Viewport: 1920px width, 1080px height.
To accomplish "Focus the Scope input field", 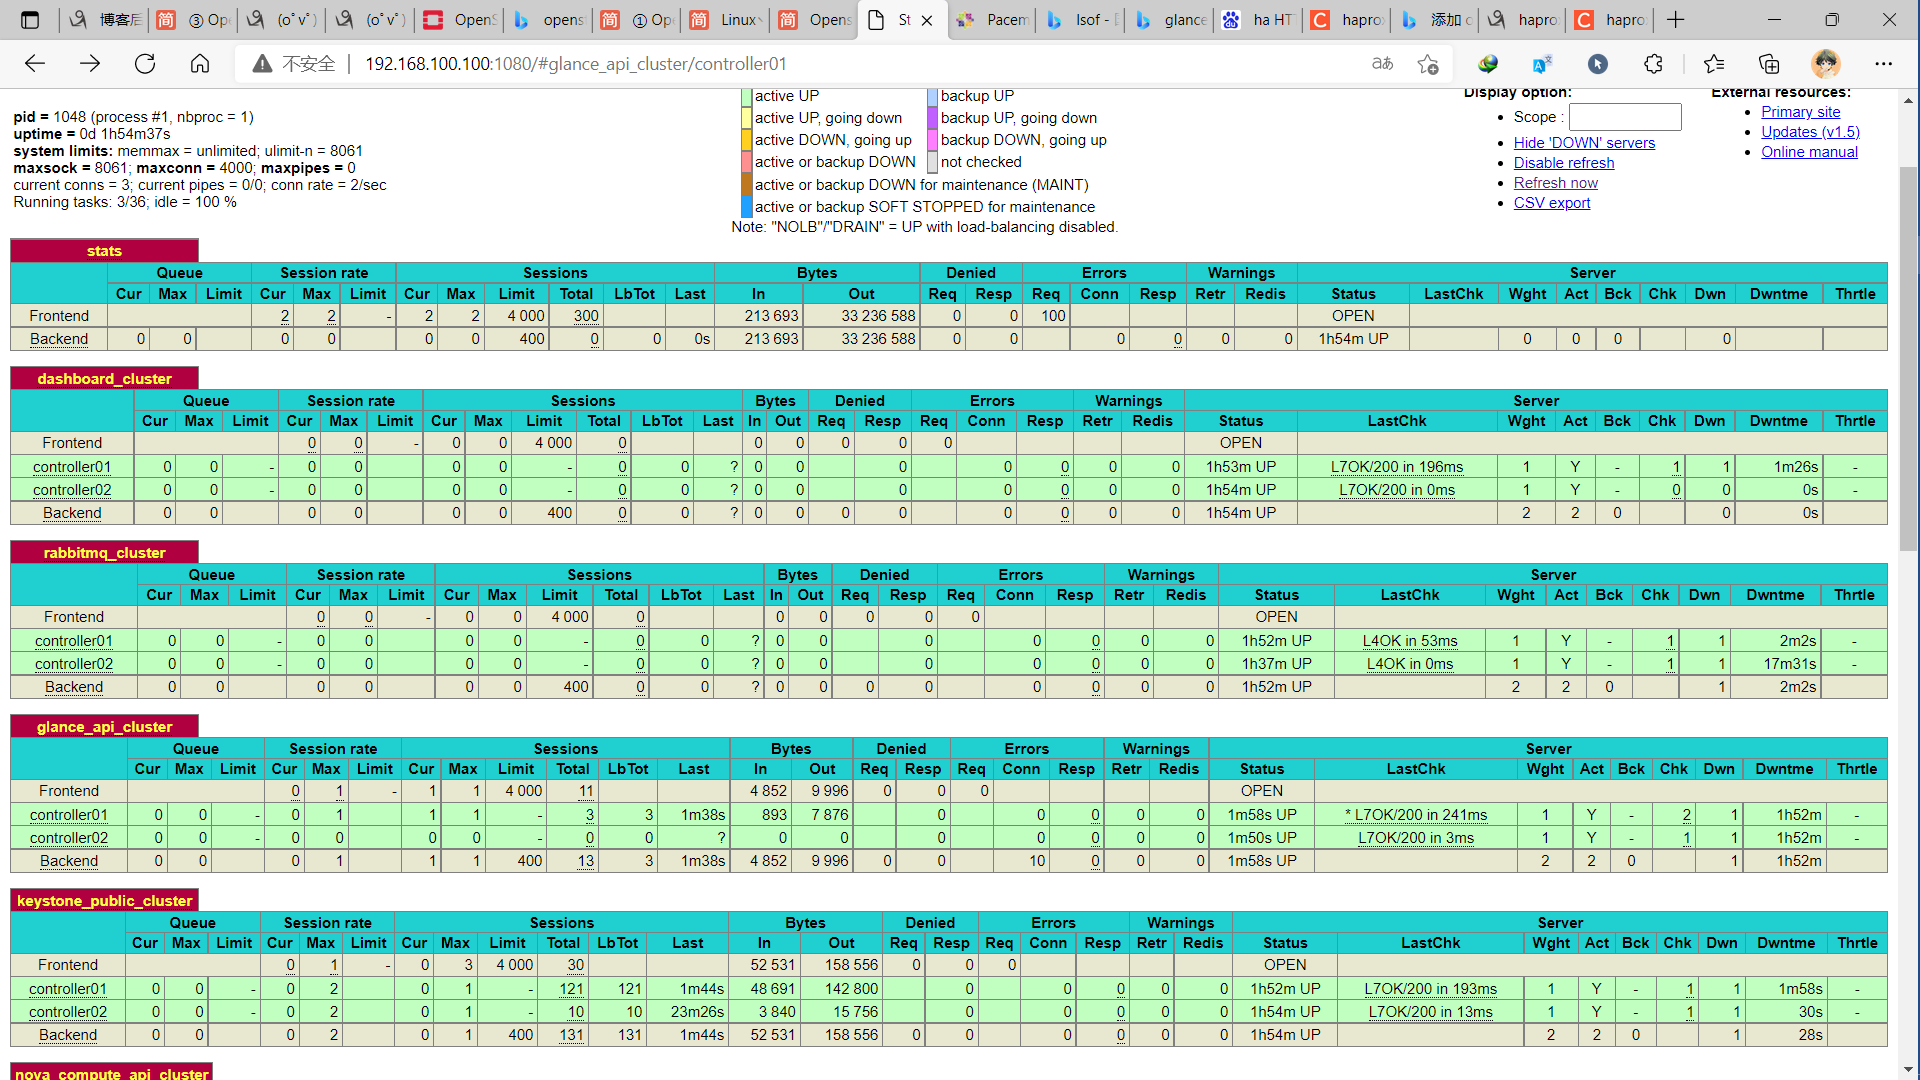I will pyautogui.click(x=1625, y=117).
